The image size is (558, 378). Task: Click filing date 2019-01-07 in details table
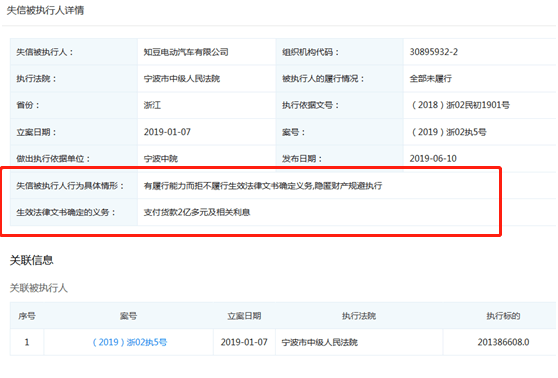[x=167, y=132]
